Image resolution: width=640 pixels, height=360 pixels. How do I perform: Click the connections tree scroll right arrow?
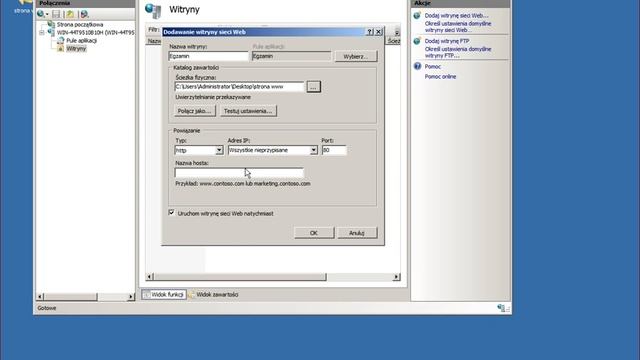(131, 297)
